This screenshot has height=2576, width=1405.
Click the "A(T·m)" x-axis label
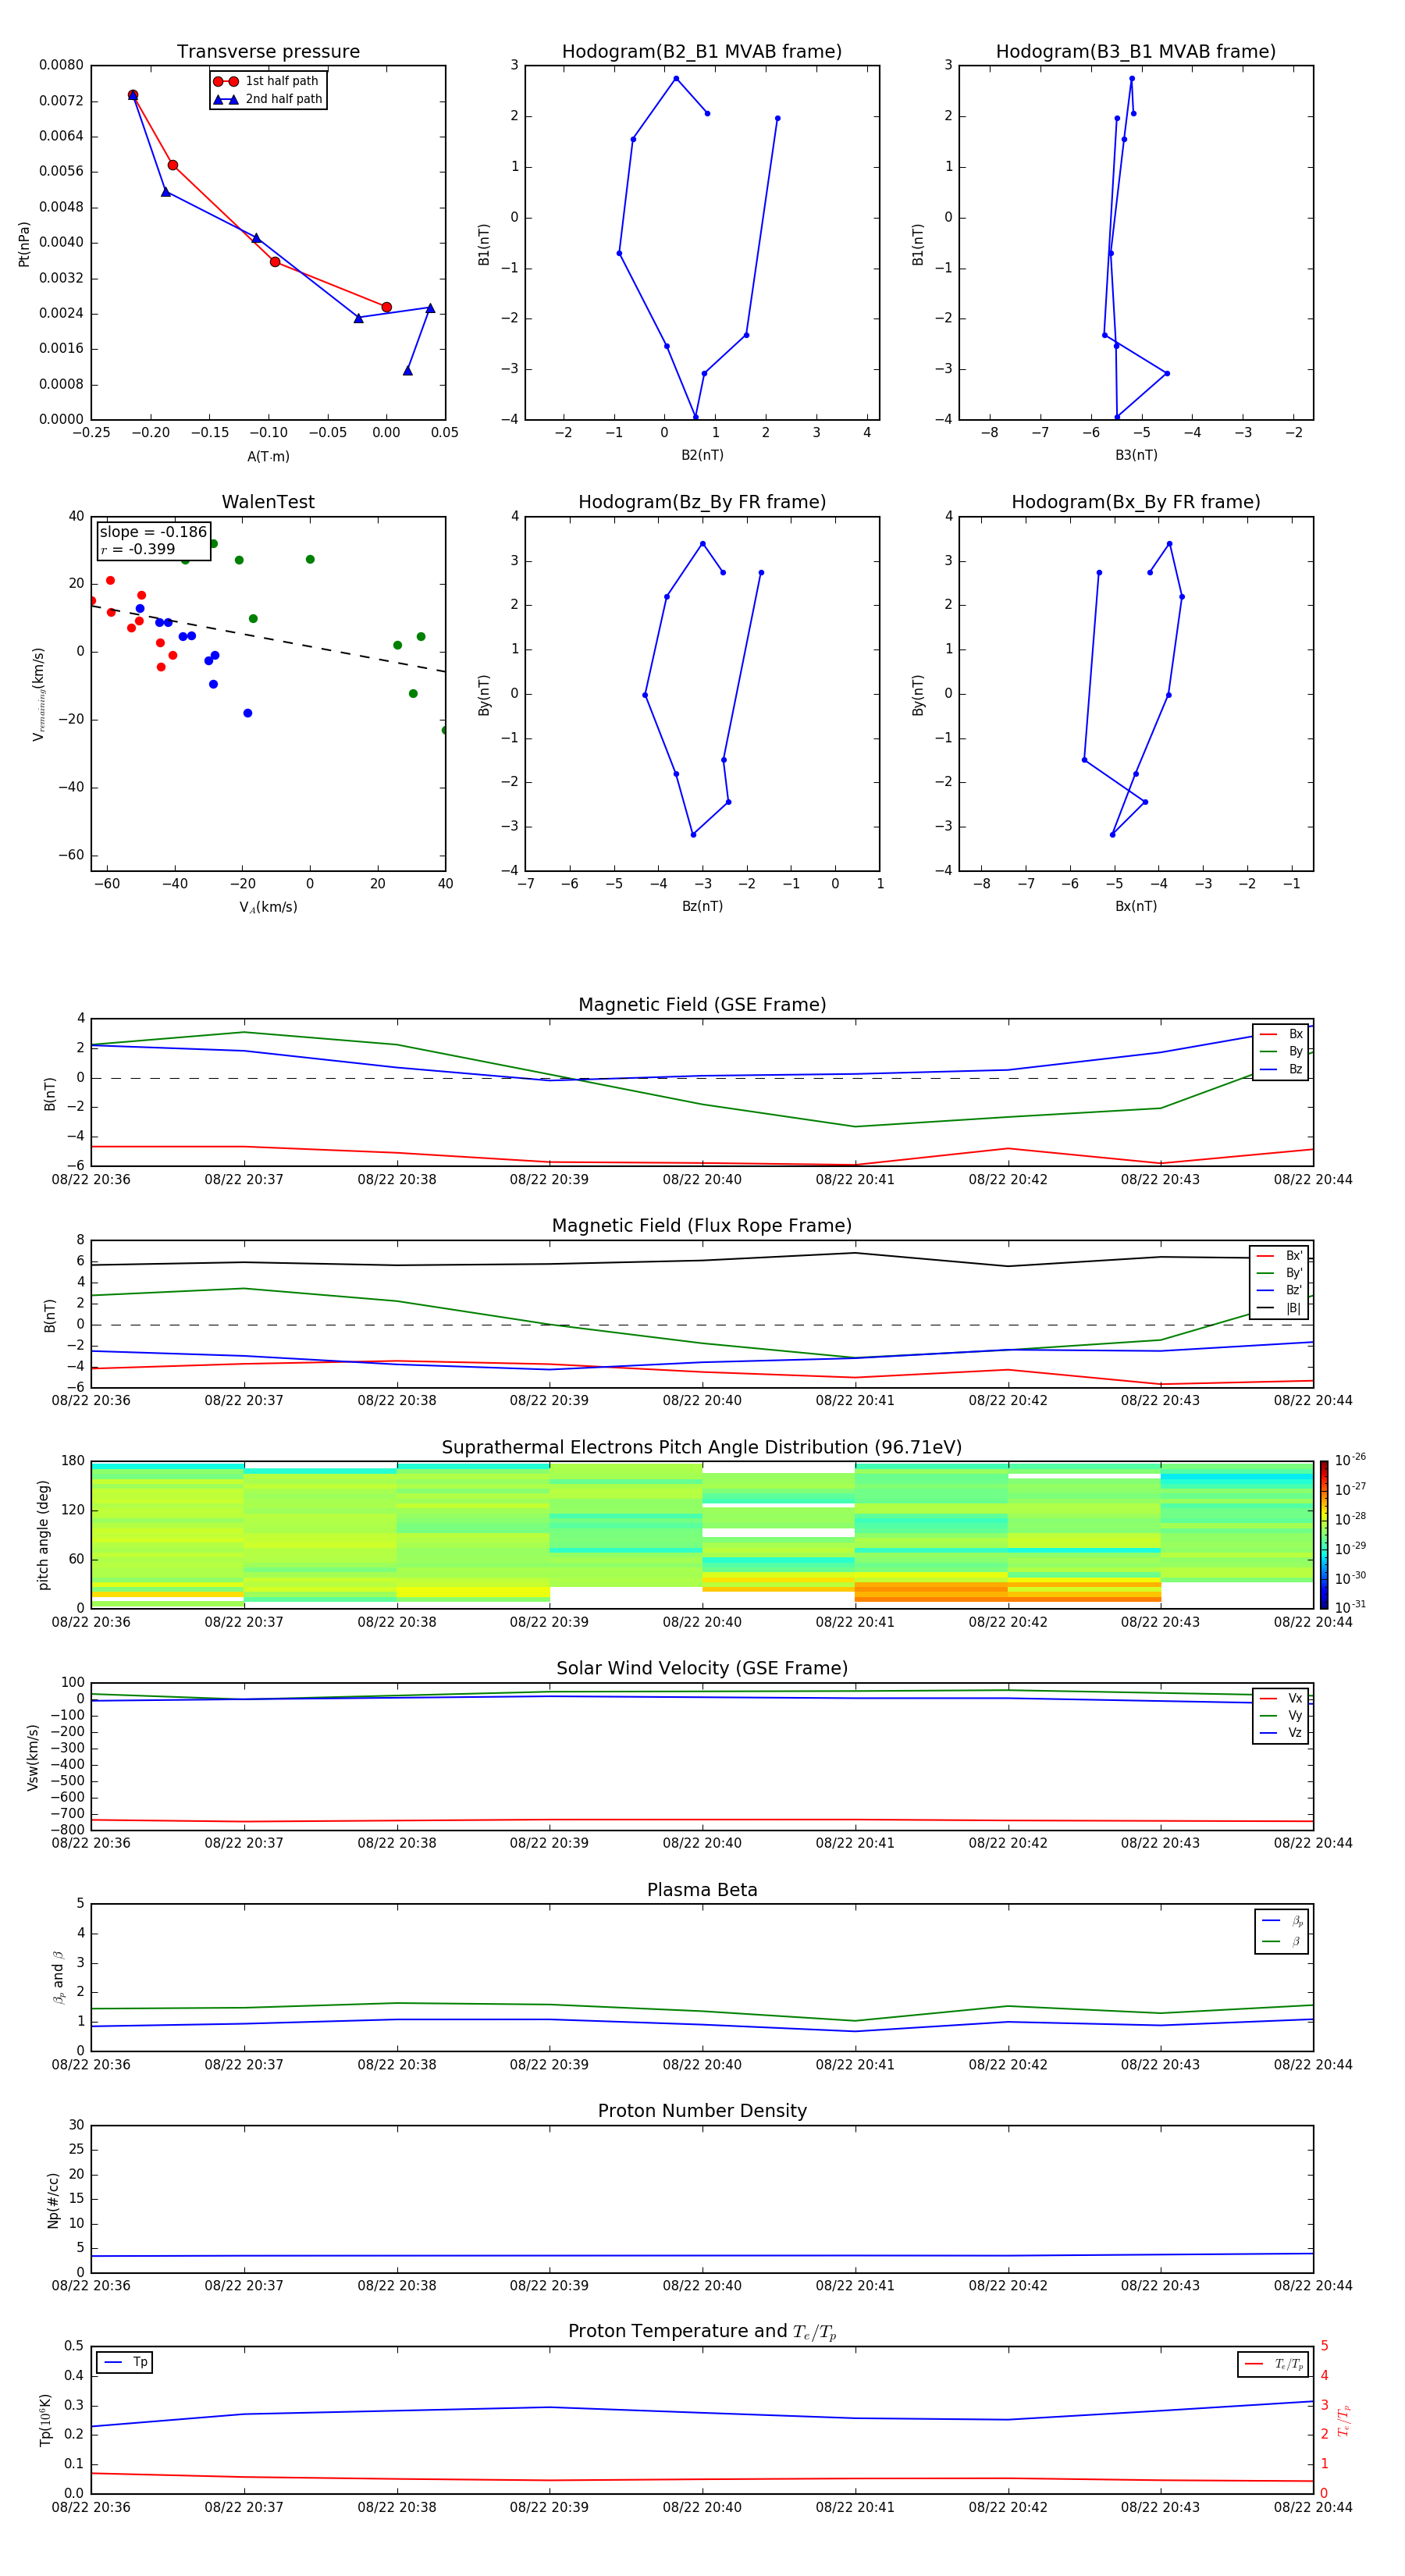(x=268, y=456)
